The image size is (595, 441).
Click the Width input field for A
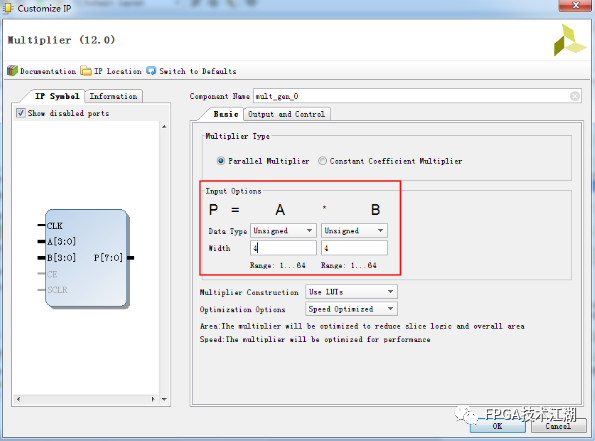[283, 248]
